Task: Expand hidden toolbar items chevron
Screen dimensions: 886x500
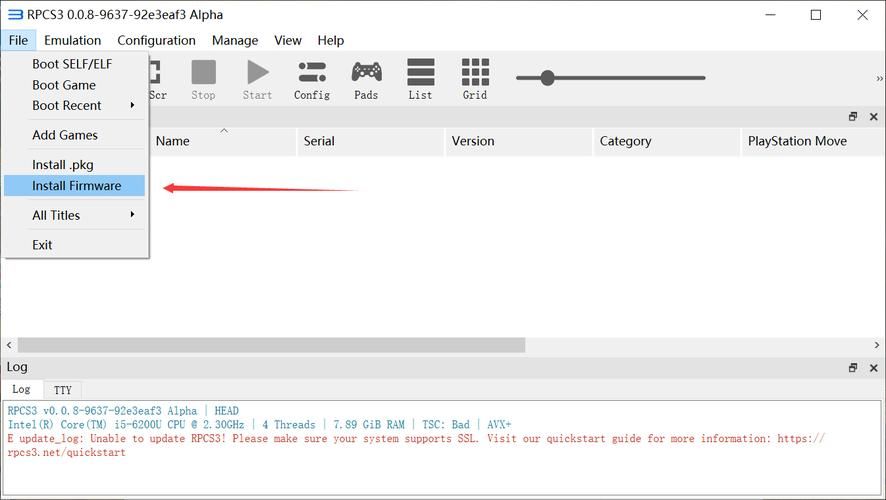Action: click(x=879, y=79)
